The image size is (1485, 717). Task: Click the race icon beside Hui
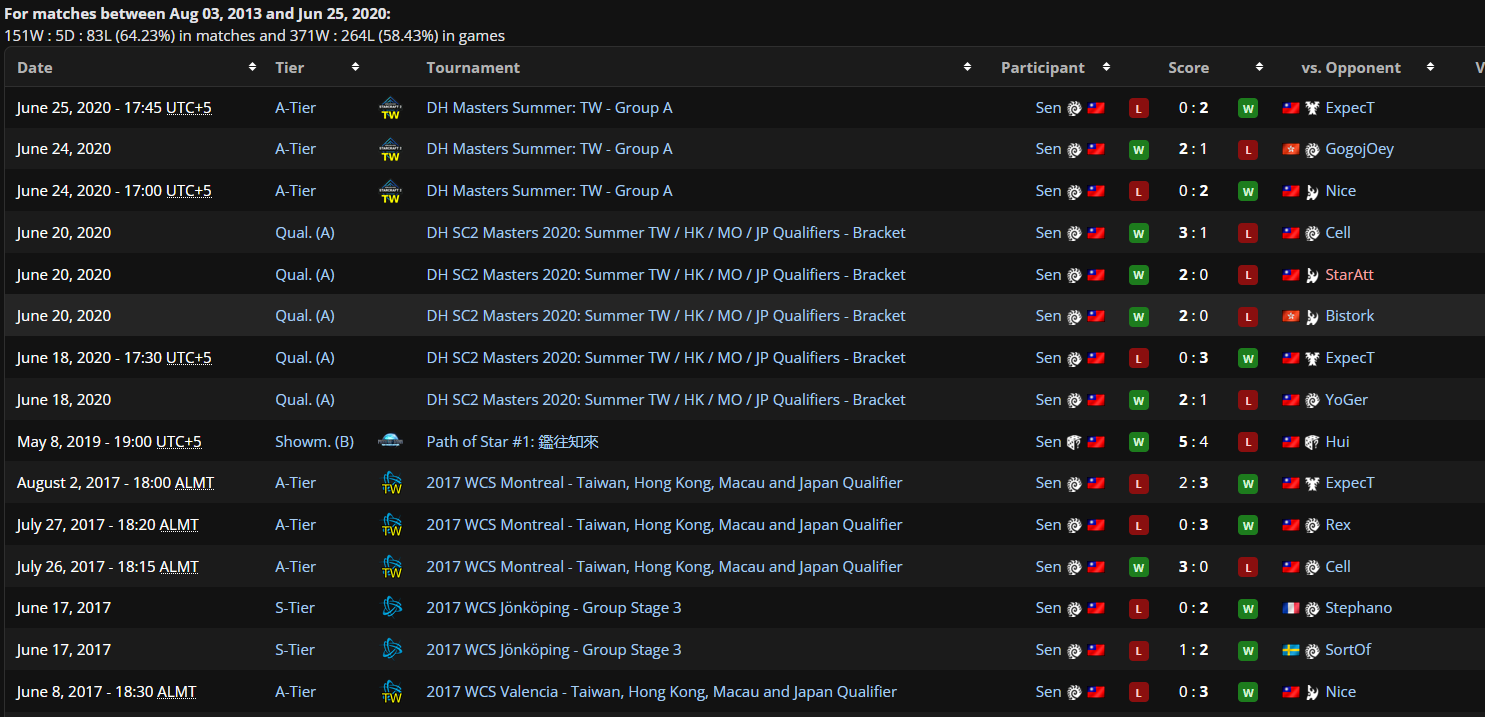pyautogui.click(x=1313, y=442)
